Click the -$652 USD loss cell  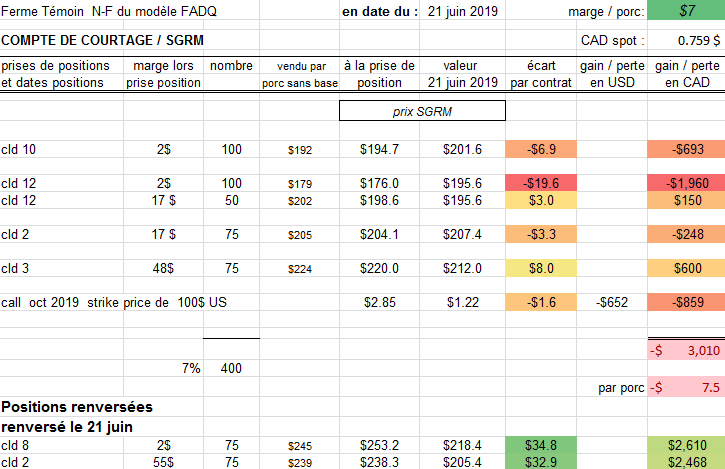[611, 302]
